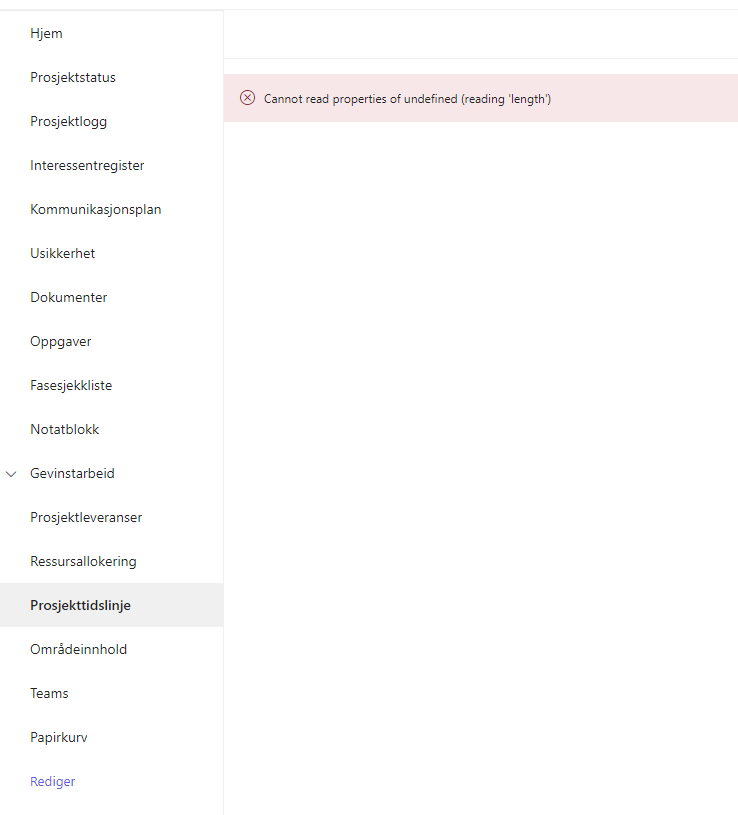View the Oppgaver list
This screenshot has width=738, height=815.
point(60,341)
